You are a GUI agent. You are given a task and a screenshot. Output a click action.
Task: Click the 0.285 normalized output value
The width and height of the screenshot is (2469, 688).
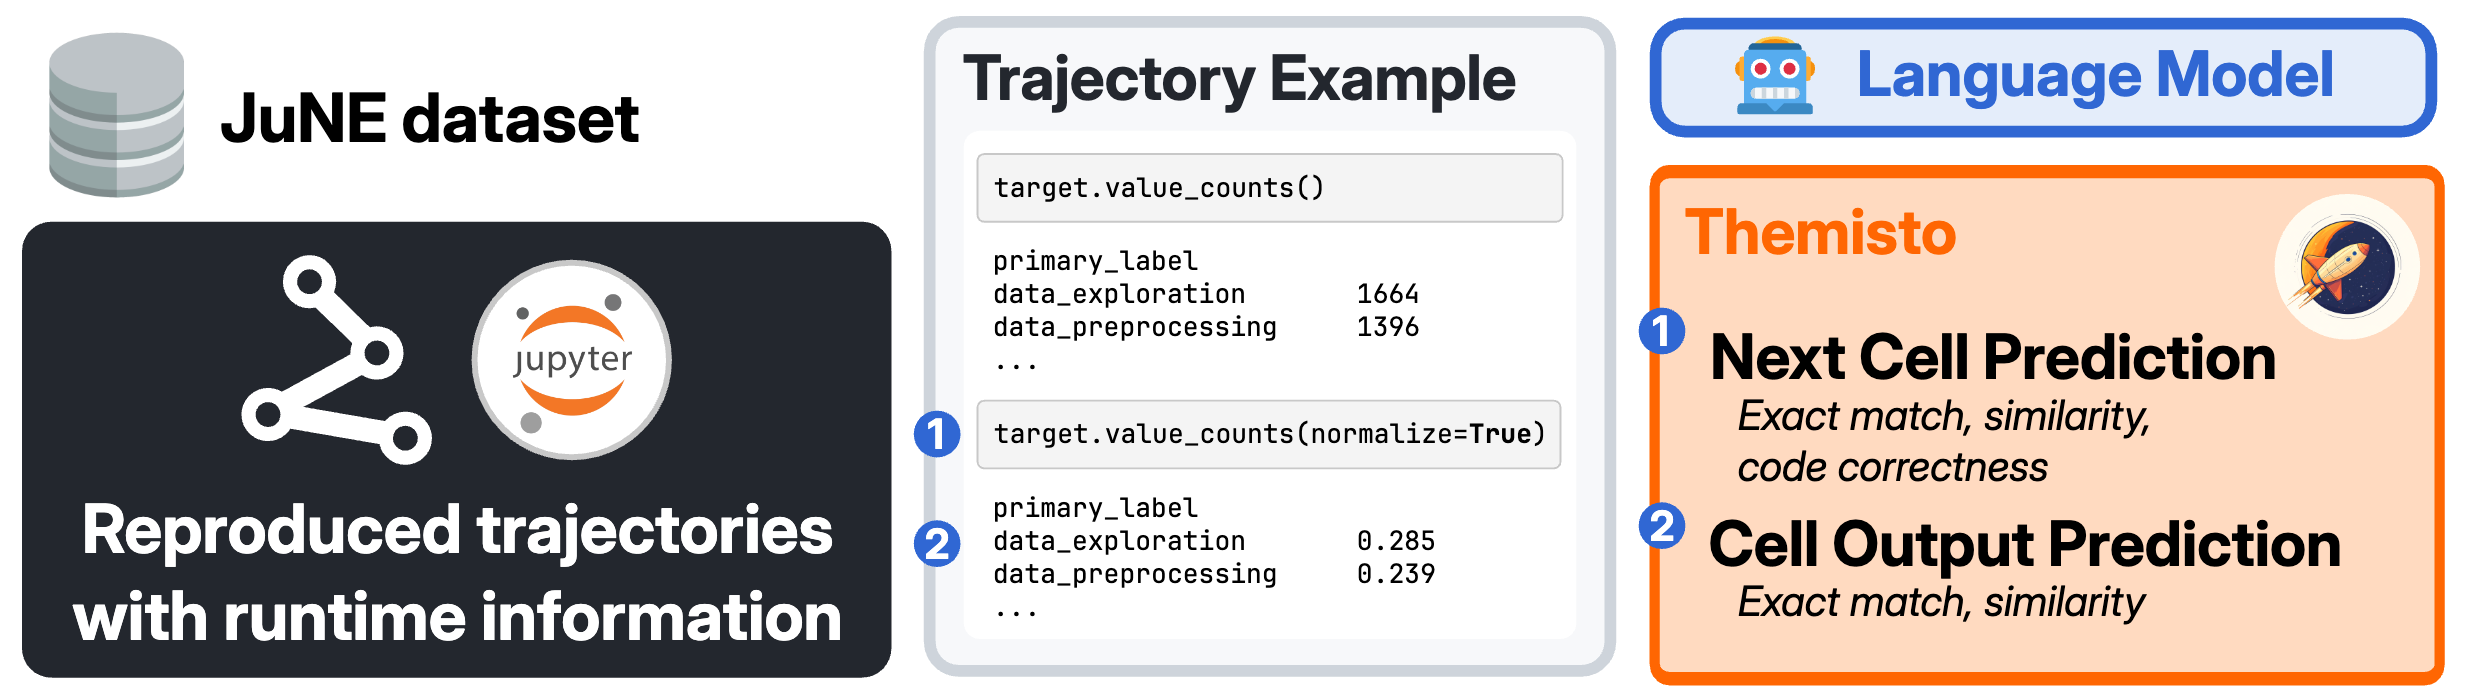click(x=1395, y=541)
